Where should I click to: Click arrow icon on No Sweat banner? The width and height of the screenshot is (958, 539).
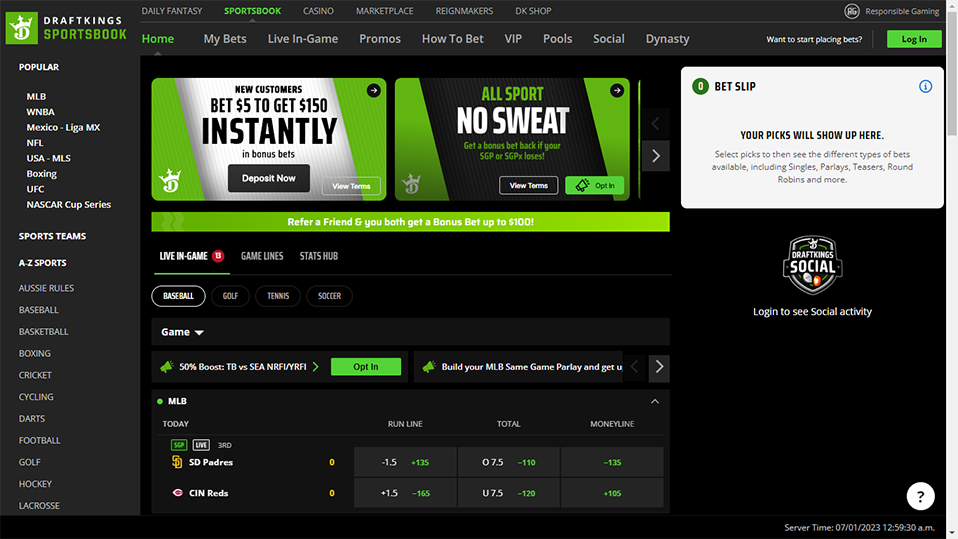pos(617,91)
